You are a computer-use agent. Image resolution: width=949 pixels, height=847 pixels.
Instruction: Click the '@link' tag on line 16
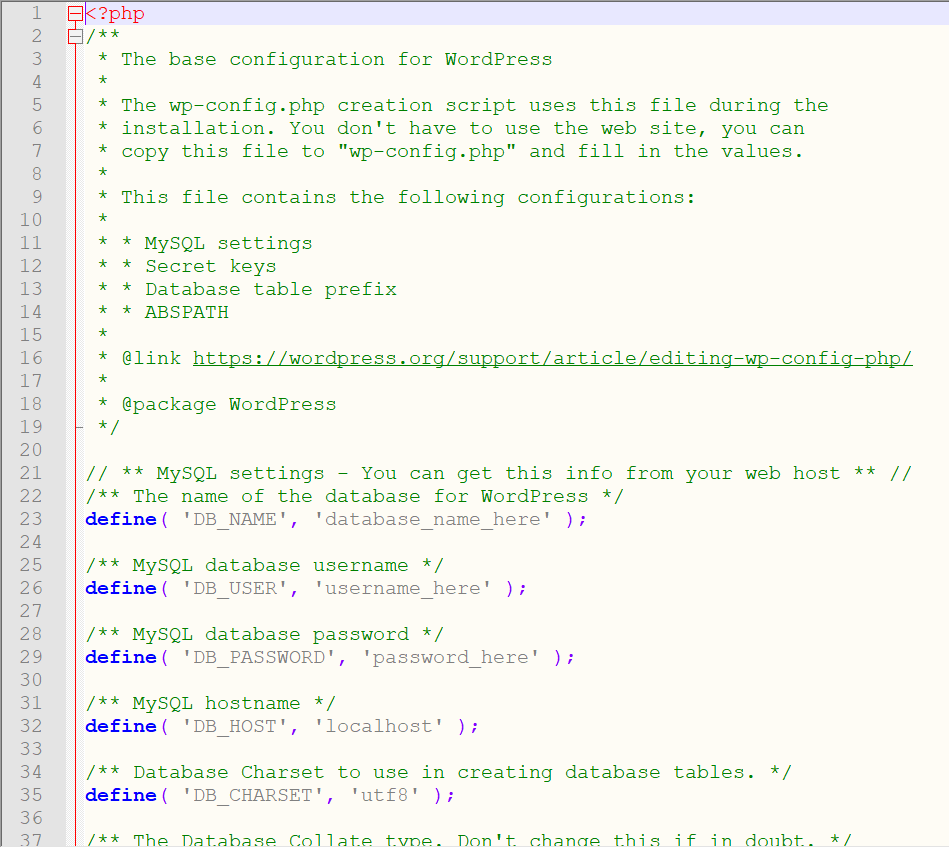[151, 358]
